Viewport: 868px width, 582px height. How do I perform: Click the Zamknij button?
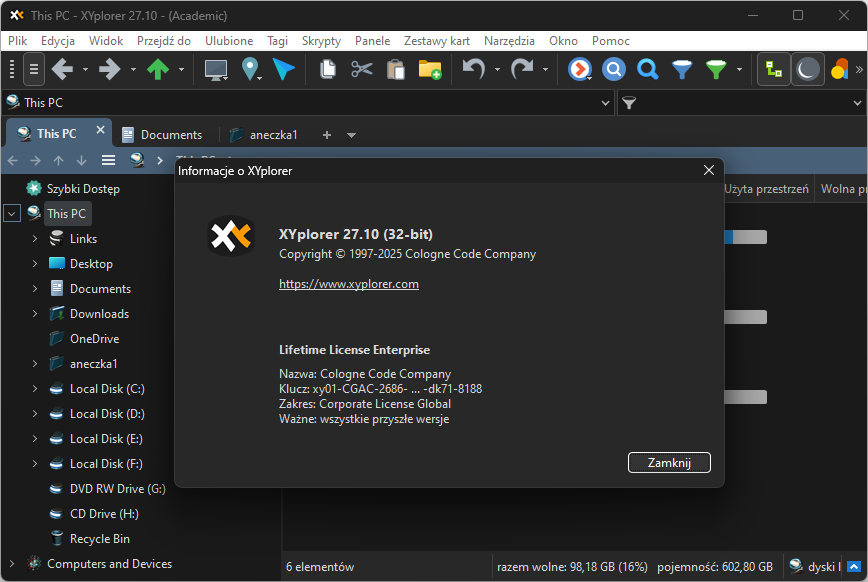tap(669, 462)
